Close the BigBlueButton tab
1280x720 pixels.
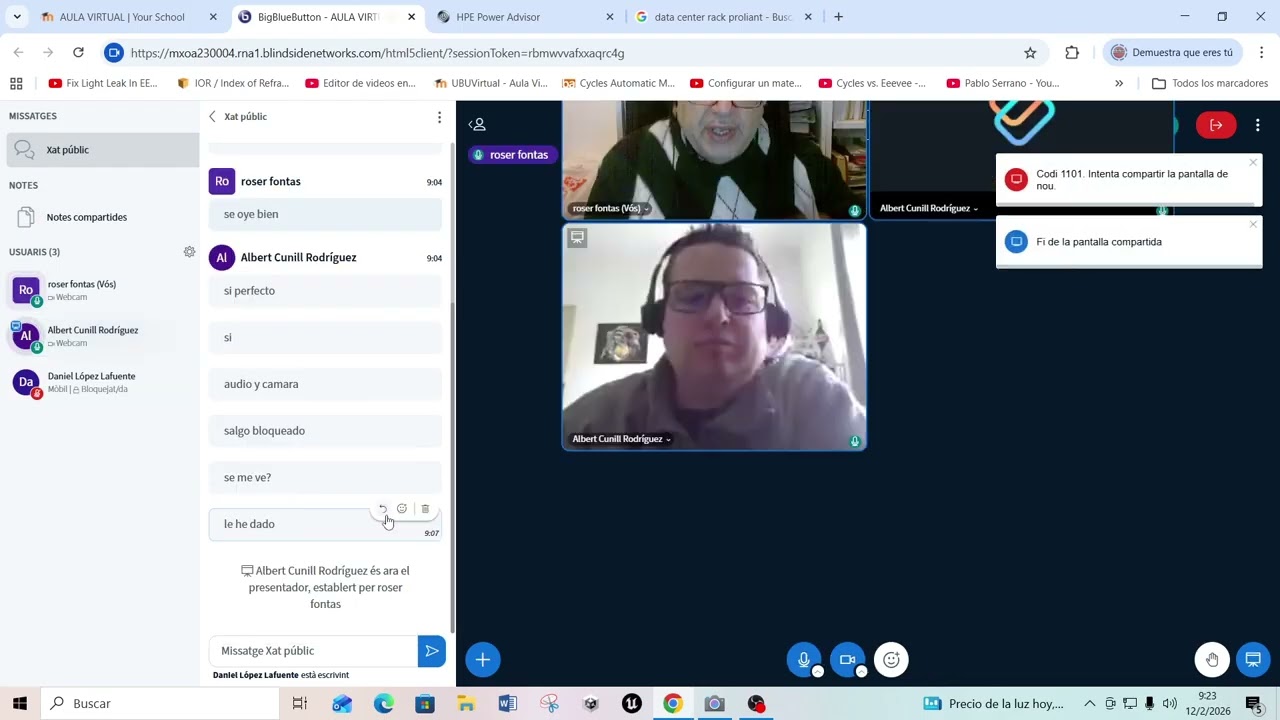tap(411, 17)
